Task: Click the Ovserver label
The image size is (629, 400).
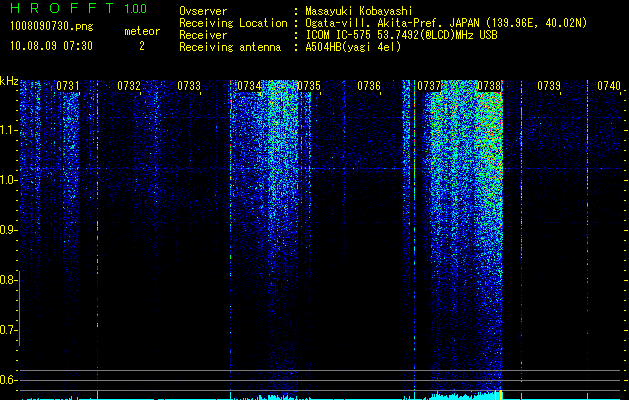Action: (x=203, y=11)
